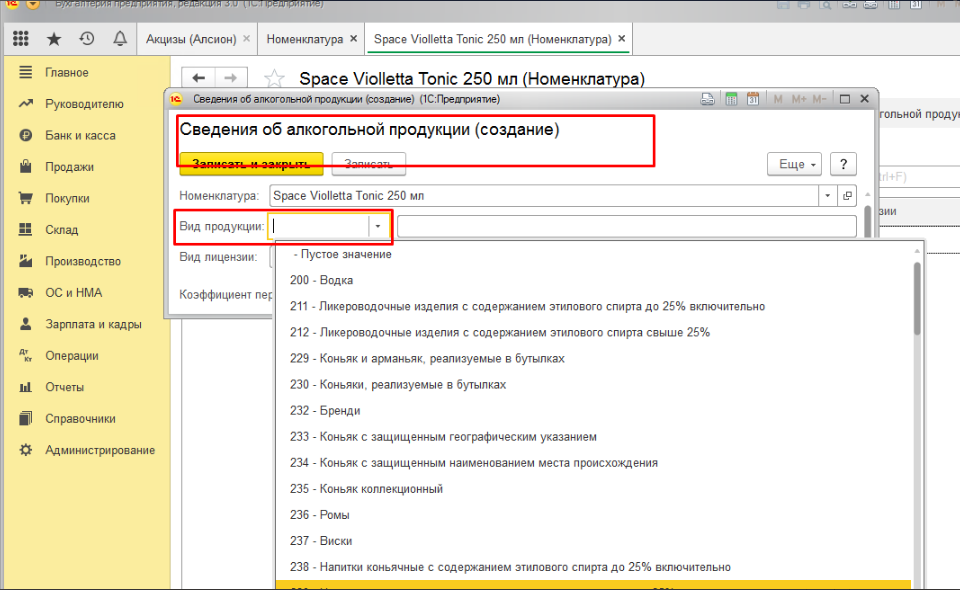Collapse the Вид продукции dropdown arrow
The width and height of the screenshot is (960, 590).
pyautogui.click(x=378, y=226)
